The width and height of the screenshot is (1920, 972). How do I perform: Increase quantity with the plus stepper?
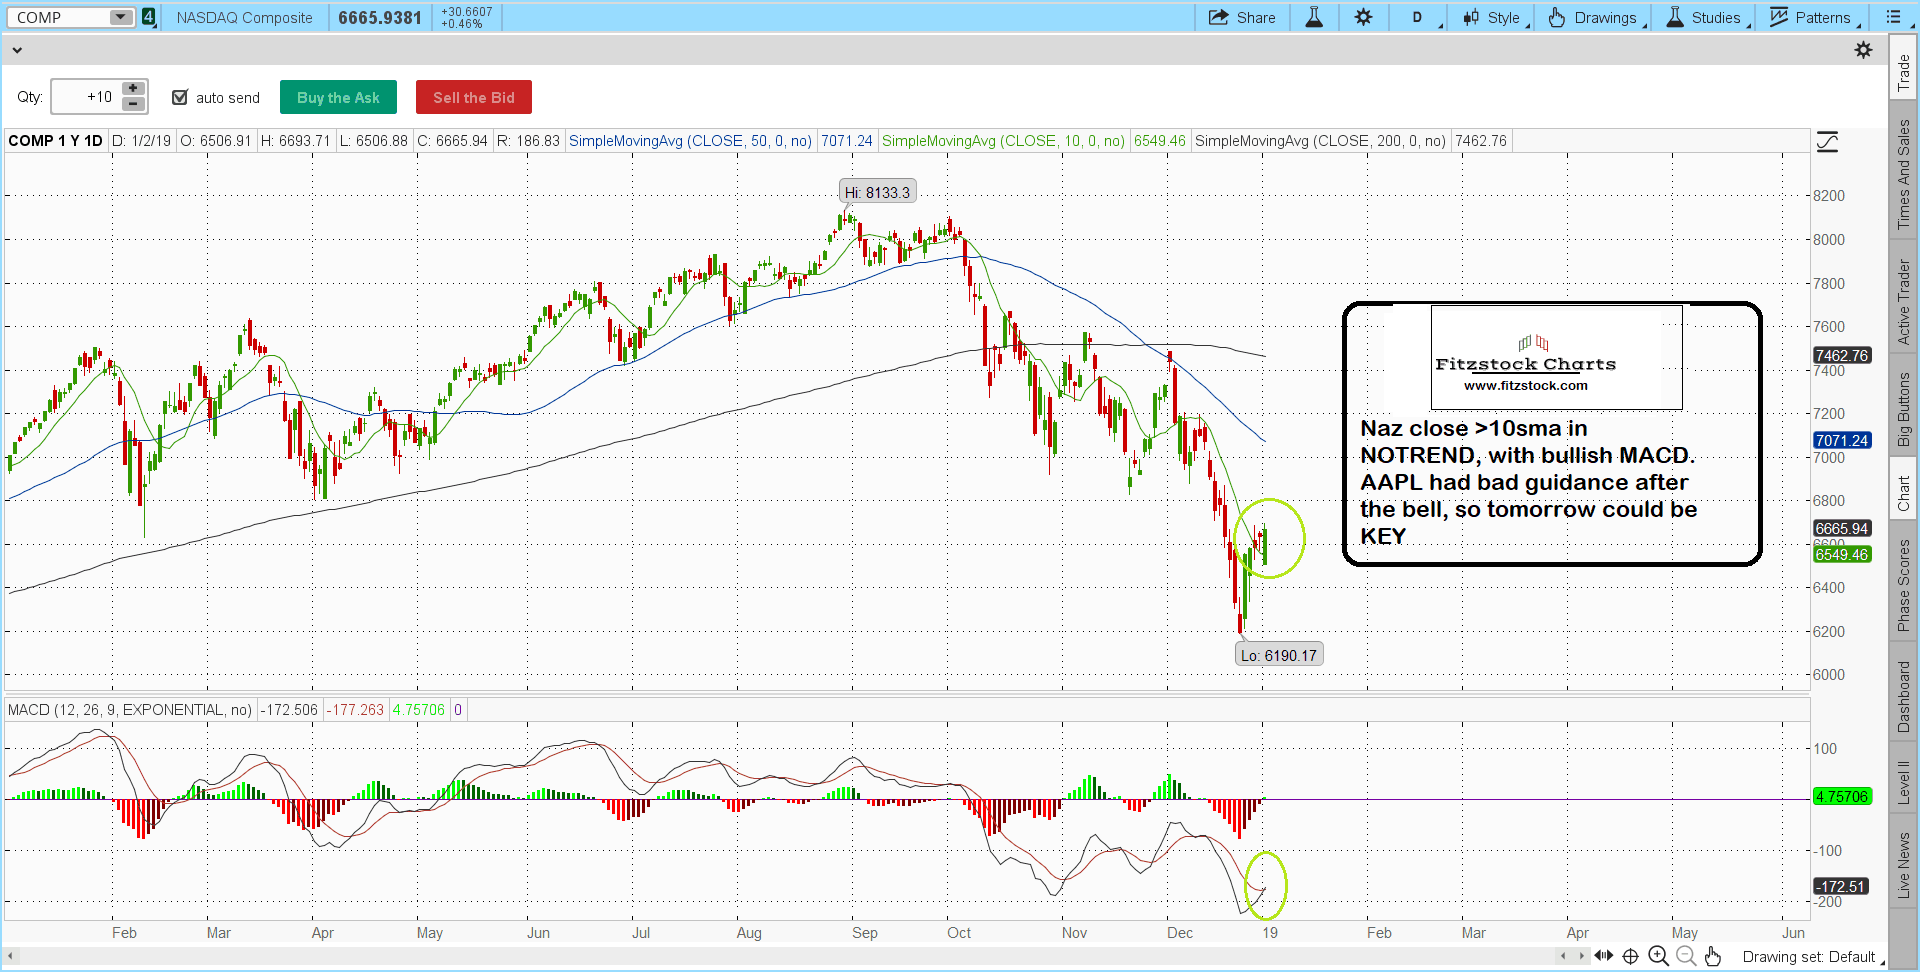[x=133, y=89]
